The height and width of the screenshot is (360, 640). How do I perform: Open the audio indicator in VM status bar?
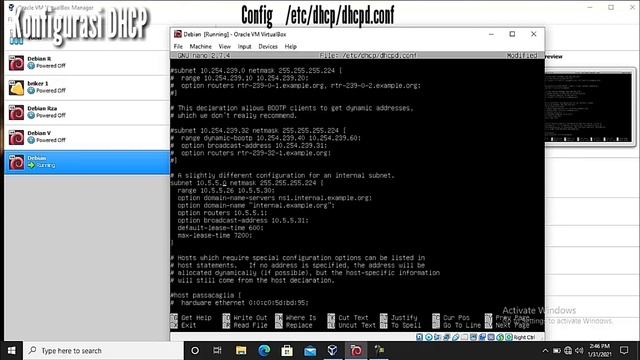tap(437, 337)
